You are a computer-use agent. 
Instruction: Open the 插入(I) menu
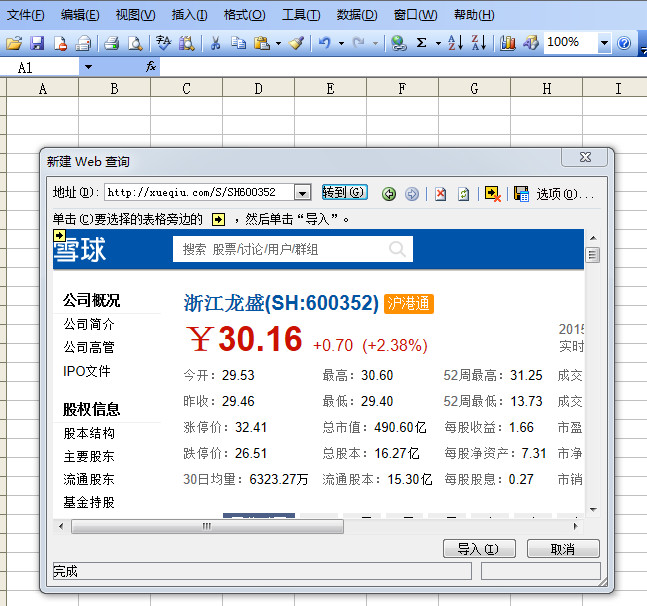click(x=189, y=15)
